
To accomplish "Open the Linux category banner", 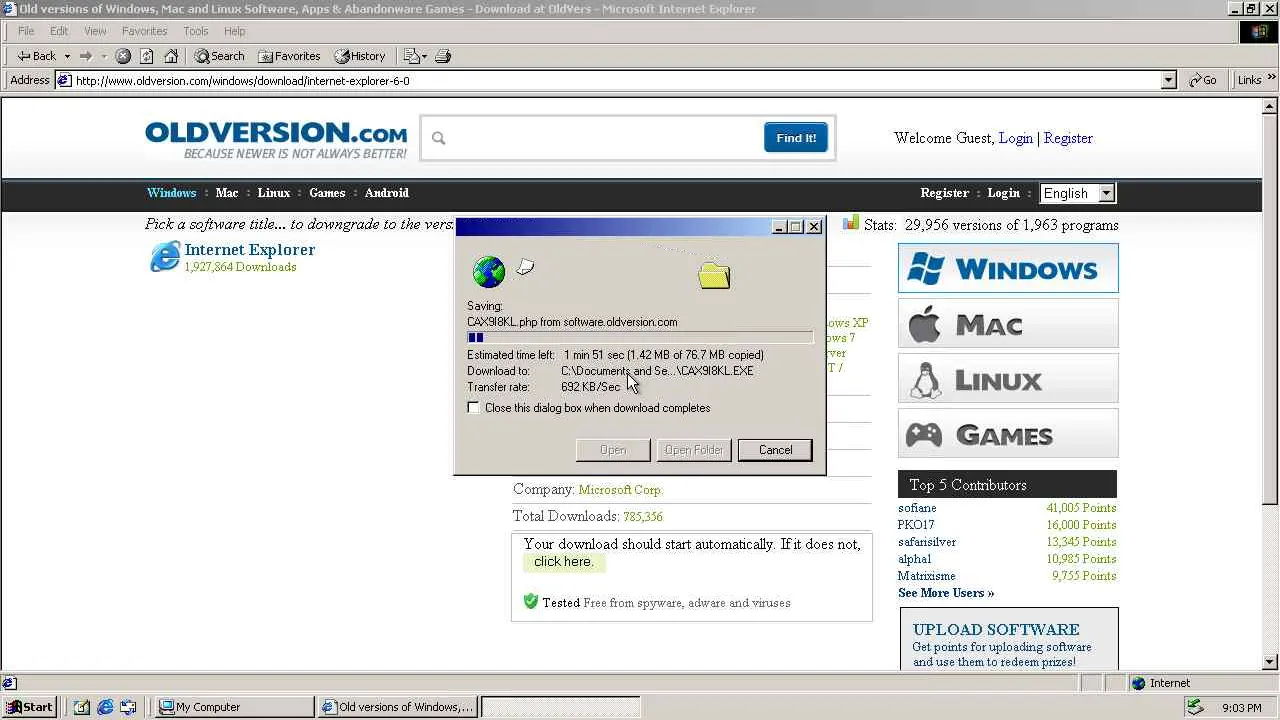I will pos(1008,378).
